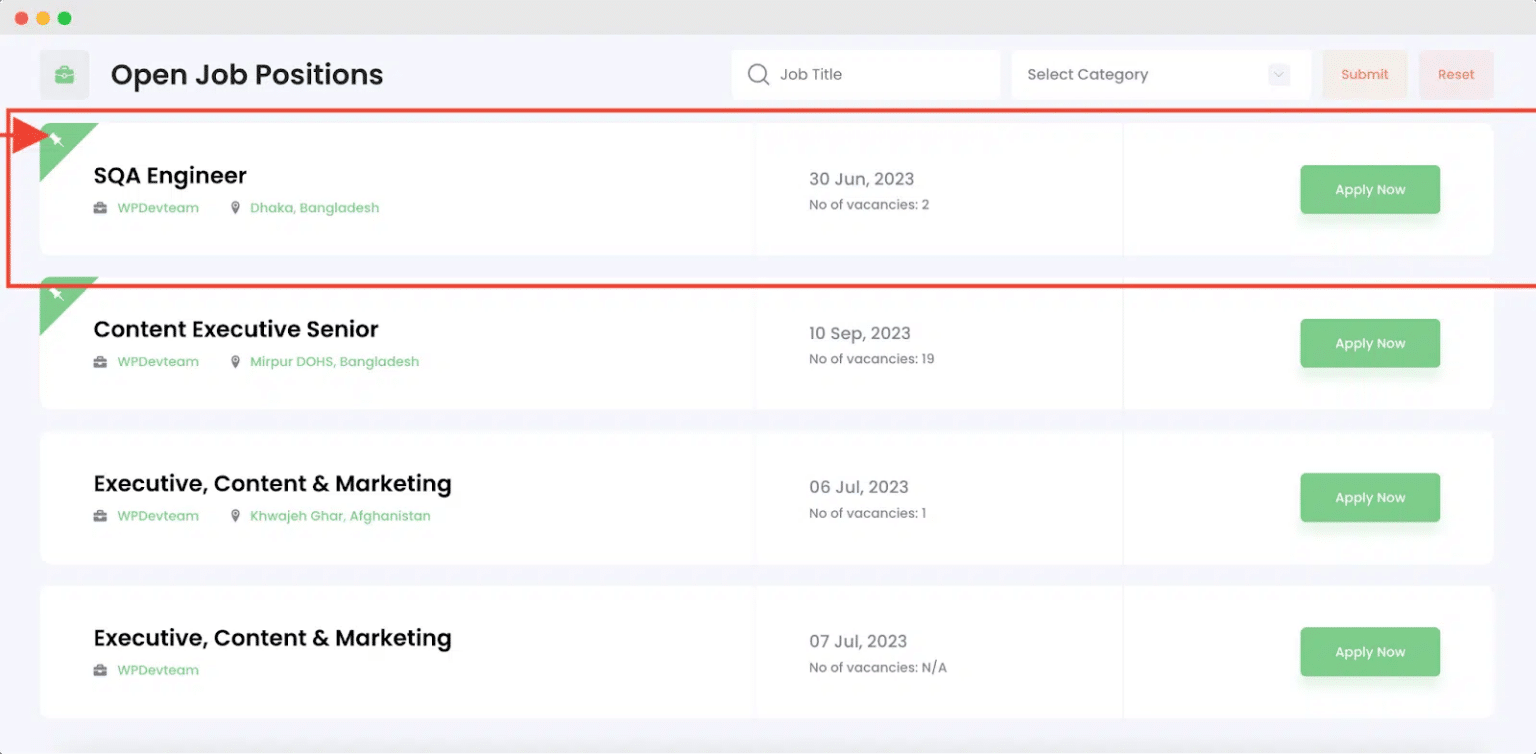The image size is (1536, 754).
Task: Click Apply Now for SQA Engineer
Action: [1369, 189]
